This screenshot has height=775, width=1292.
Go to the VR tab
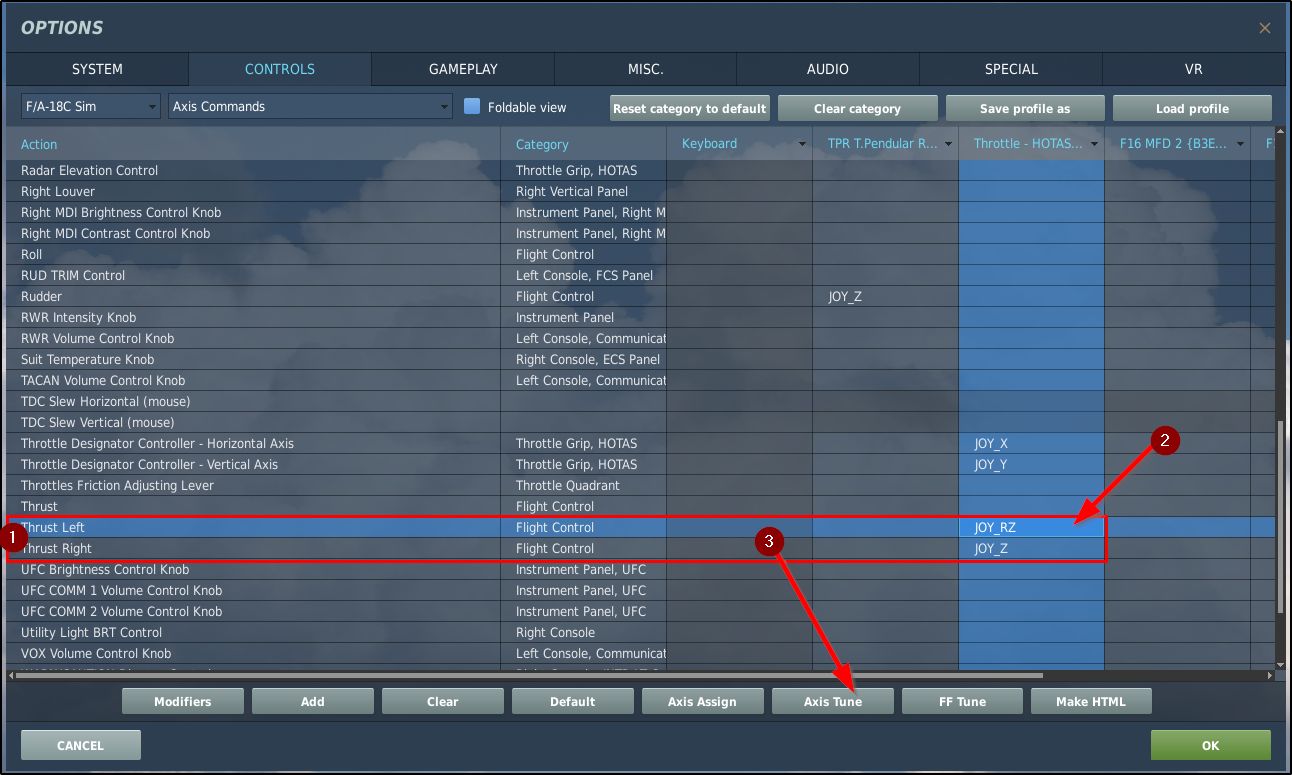point(1193,69)
